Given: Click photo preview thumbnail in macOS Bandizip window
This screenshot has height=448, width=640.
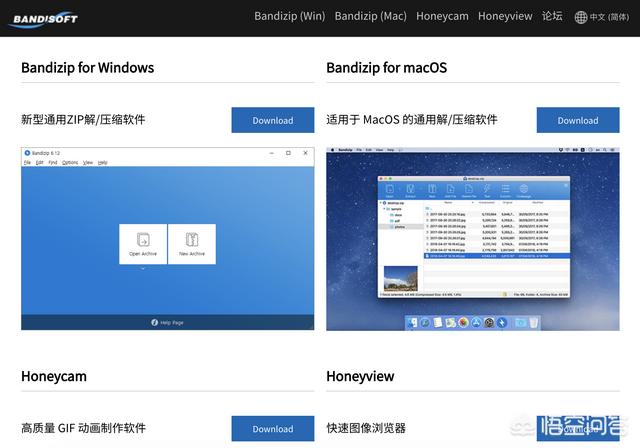Looking at the screenshot, I should 401,278.
